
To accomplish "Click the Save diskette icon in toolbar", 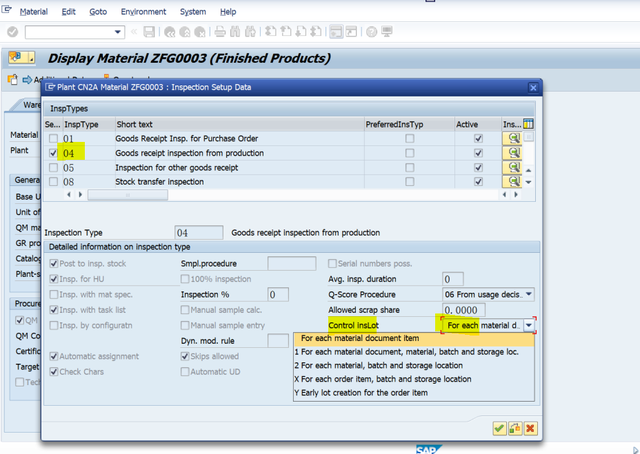I will 149,31.
